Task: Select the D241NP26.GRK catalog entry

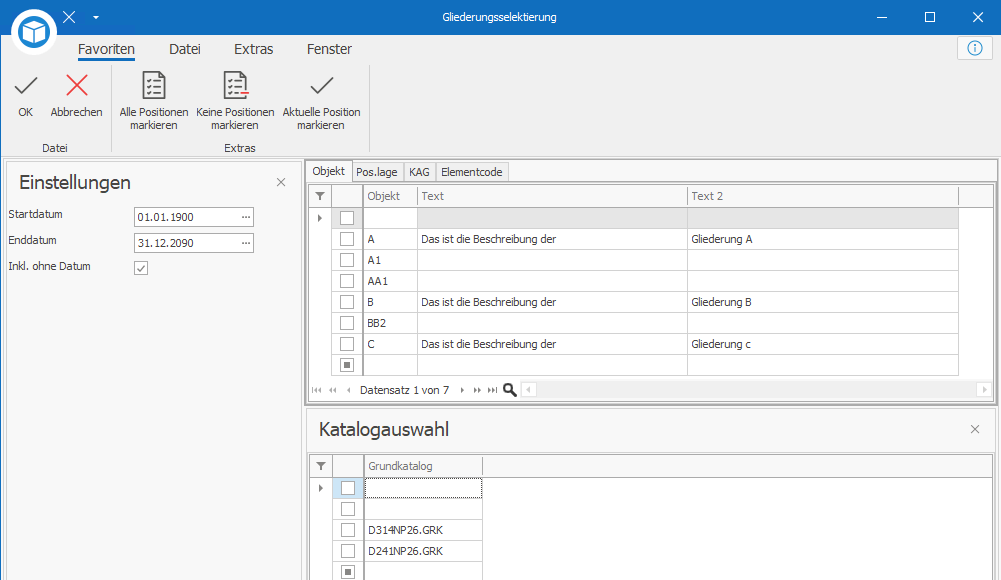Action: pos(423,551)
